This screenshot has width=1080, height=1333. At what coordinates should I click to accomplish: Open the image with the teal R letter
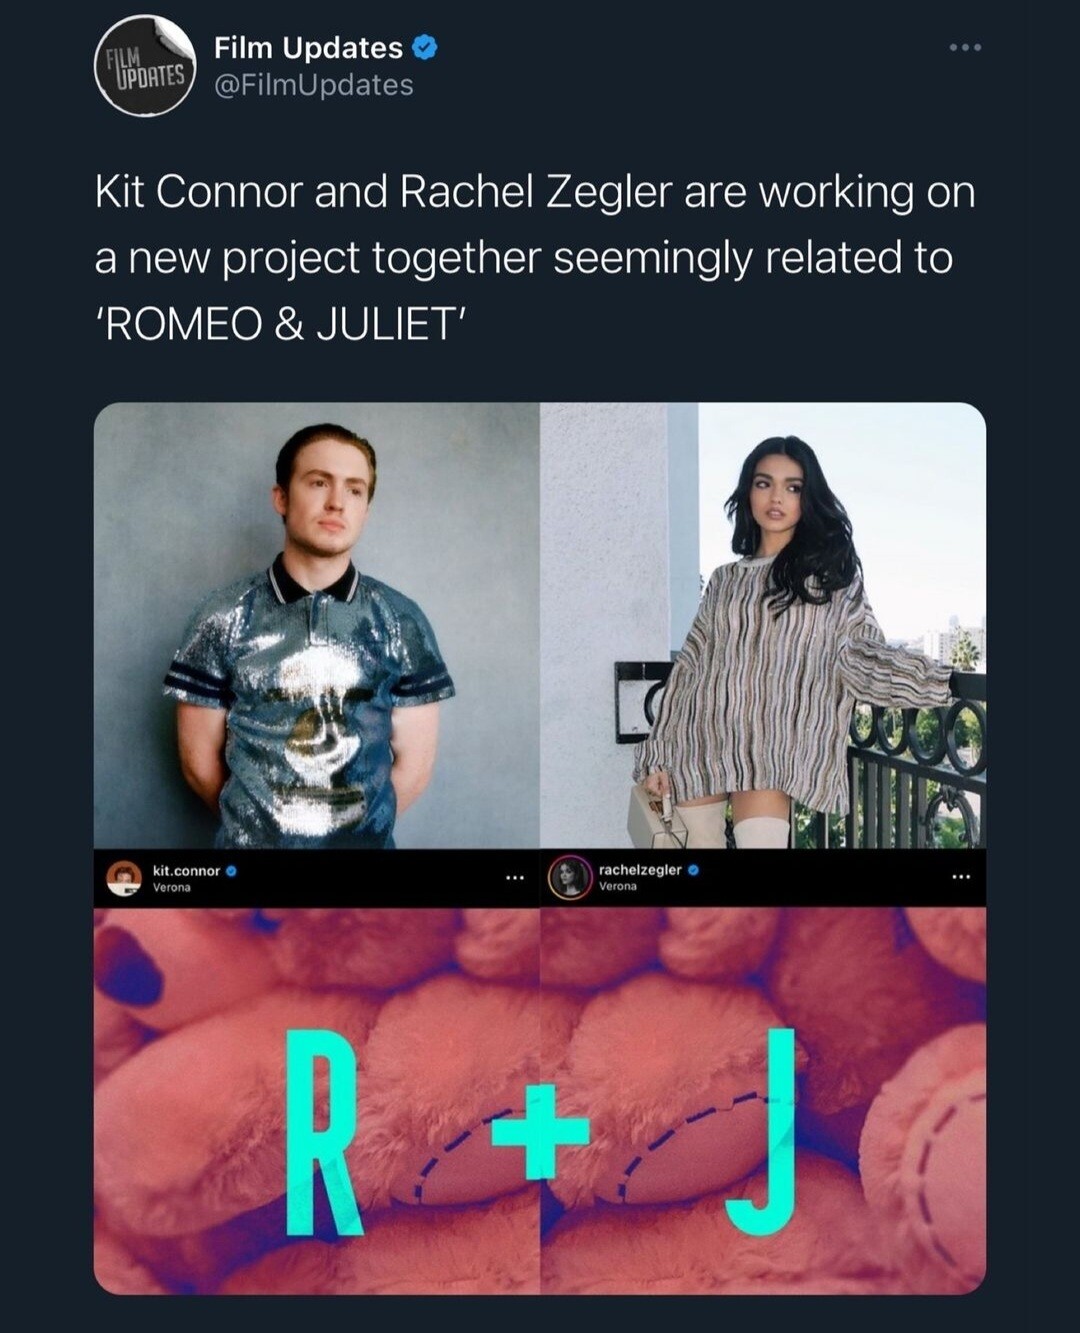tap(316, 1100)
